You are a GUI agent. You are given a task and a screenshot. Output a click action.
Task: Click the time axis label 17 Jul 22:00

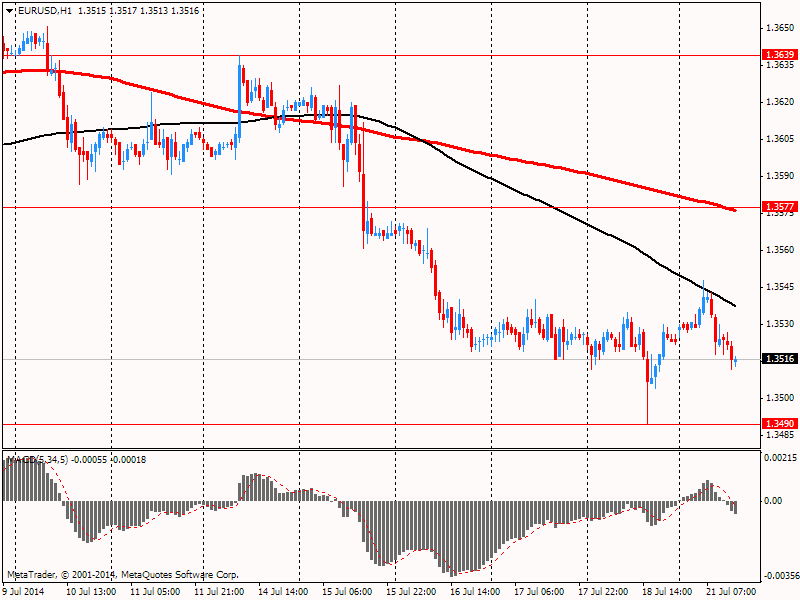coord(603,591)
